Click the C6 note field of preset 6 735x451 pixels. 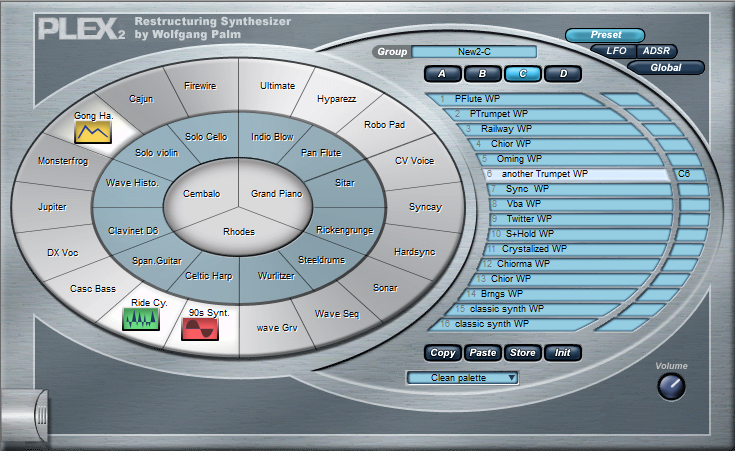[x=690, y=174]
